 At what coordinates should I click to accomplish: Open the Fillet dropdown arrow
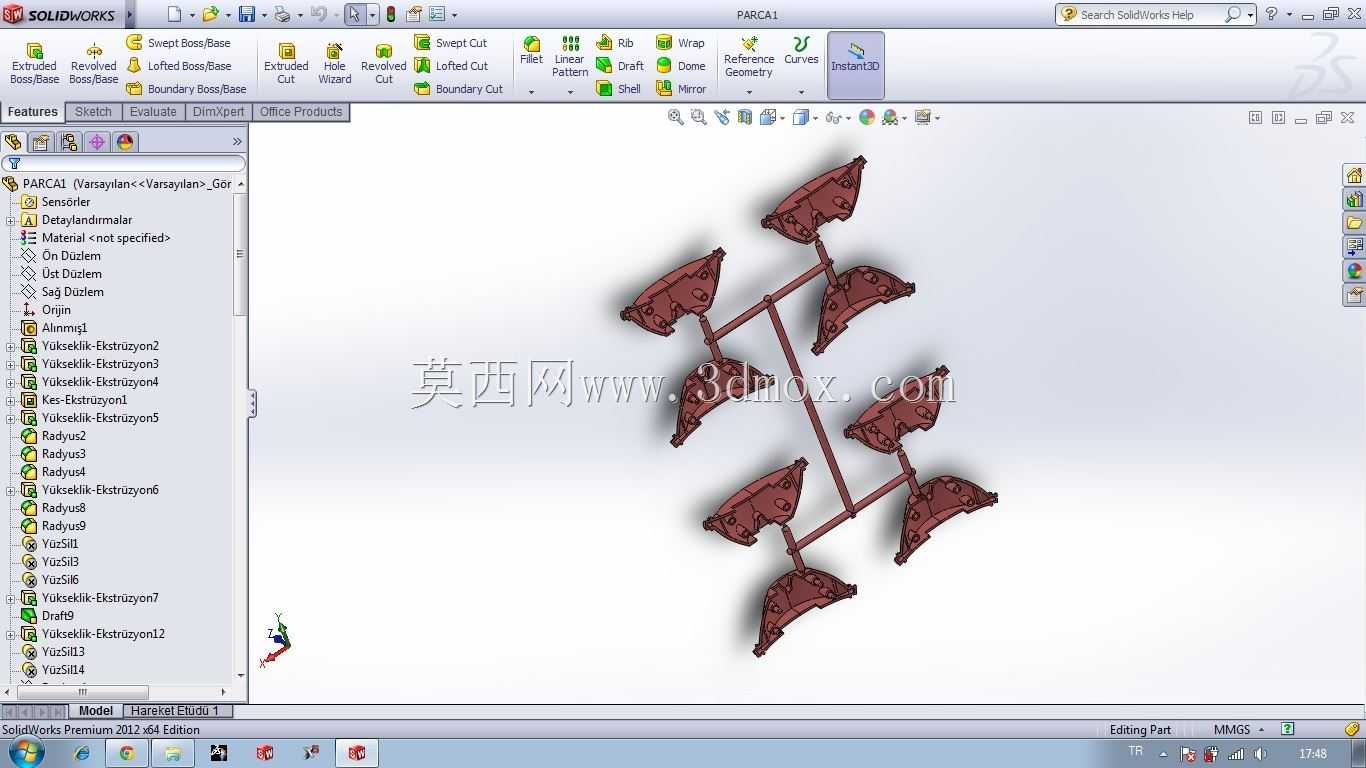532,92
